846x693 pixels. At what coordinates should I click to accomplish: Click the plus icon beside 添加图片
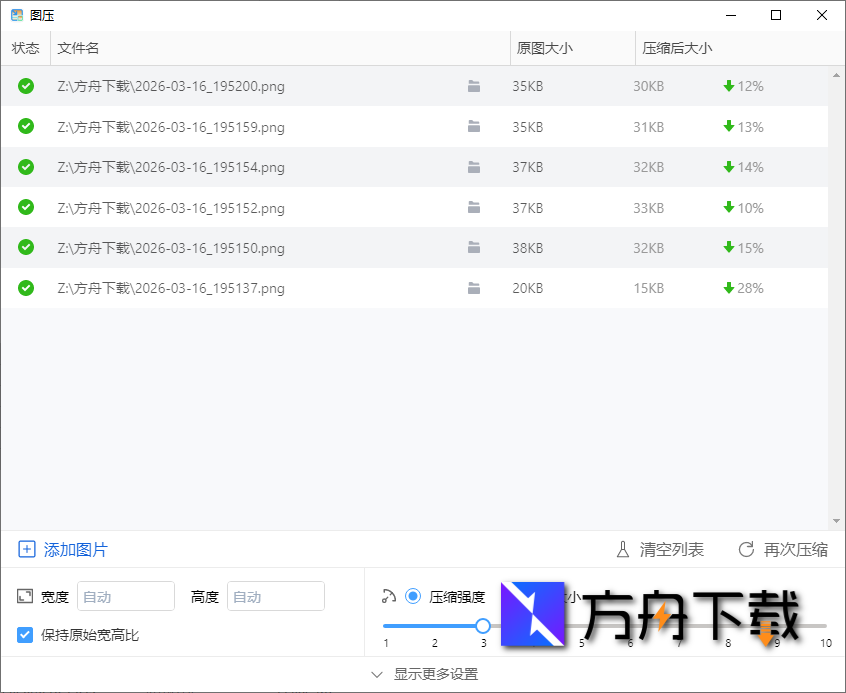point(28,549)
